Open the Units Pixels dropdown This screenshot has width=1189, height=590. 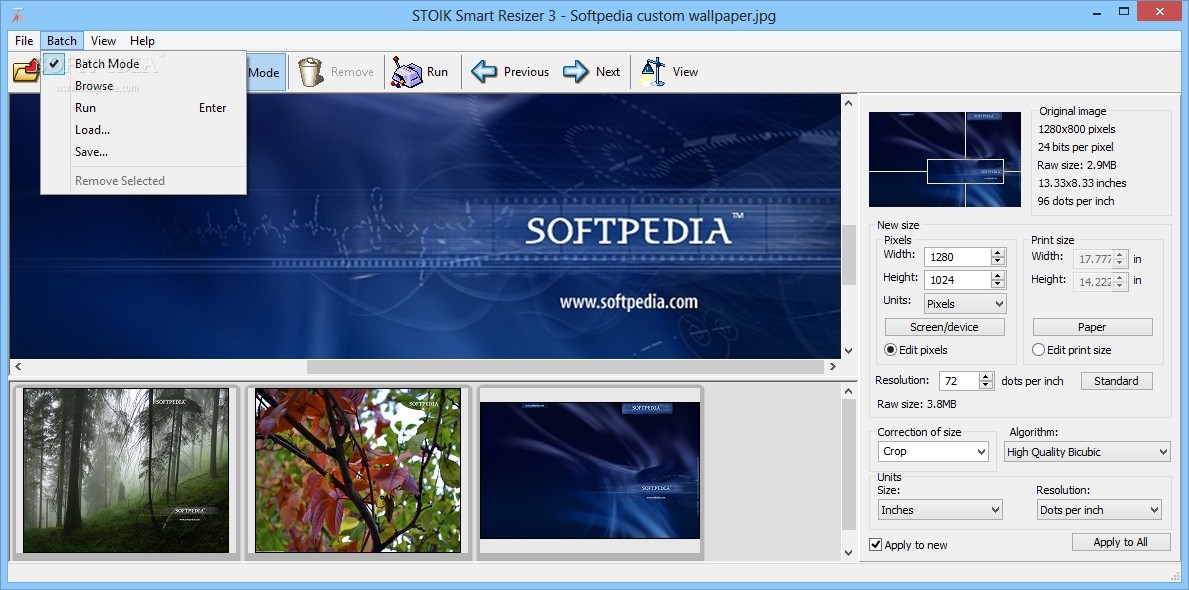click(965, 303)
